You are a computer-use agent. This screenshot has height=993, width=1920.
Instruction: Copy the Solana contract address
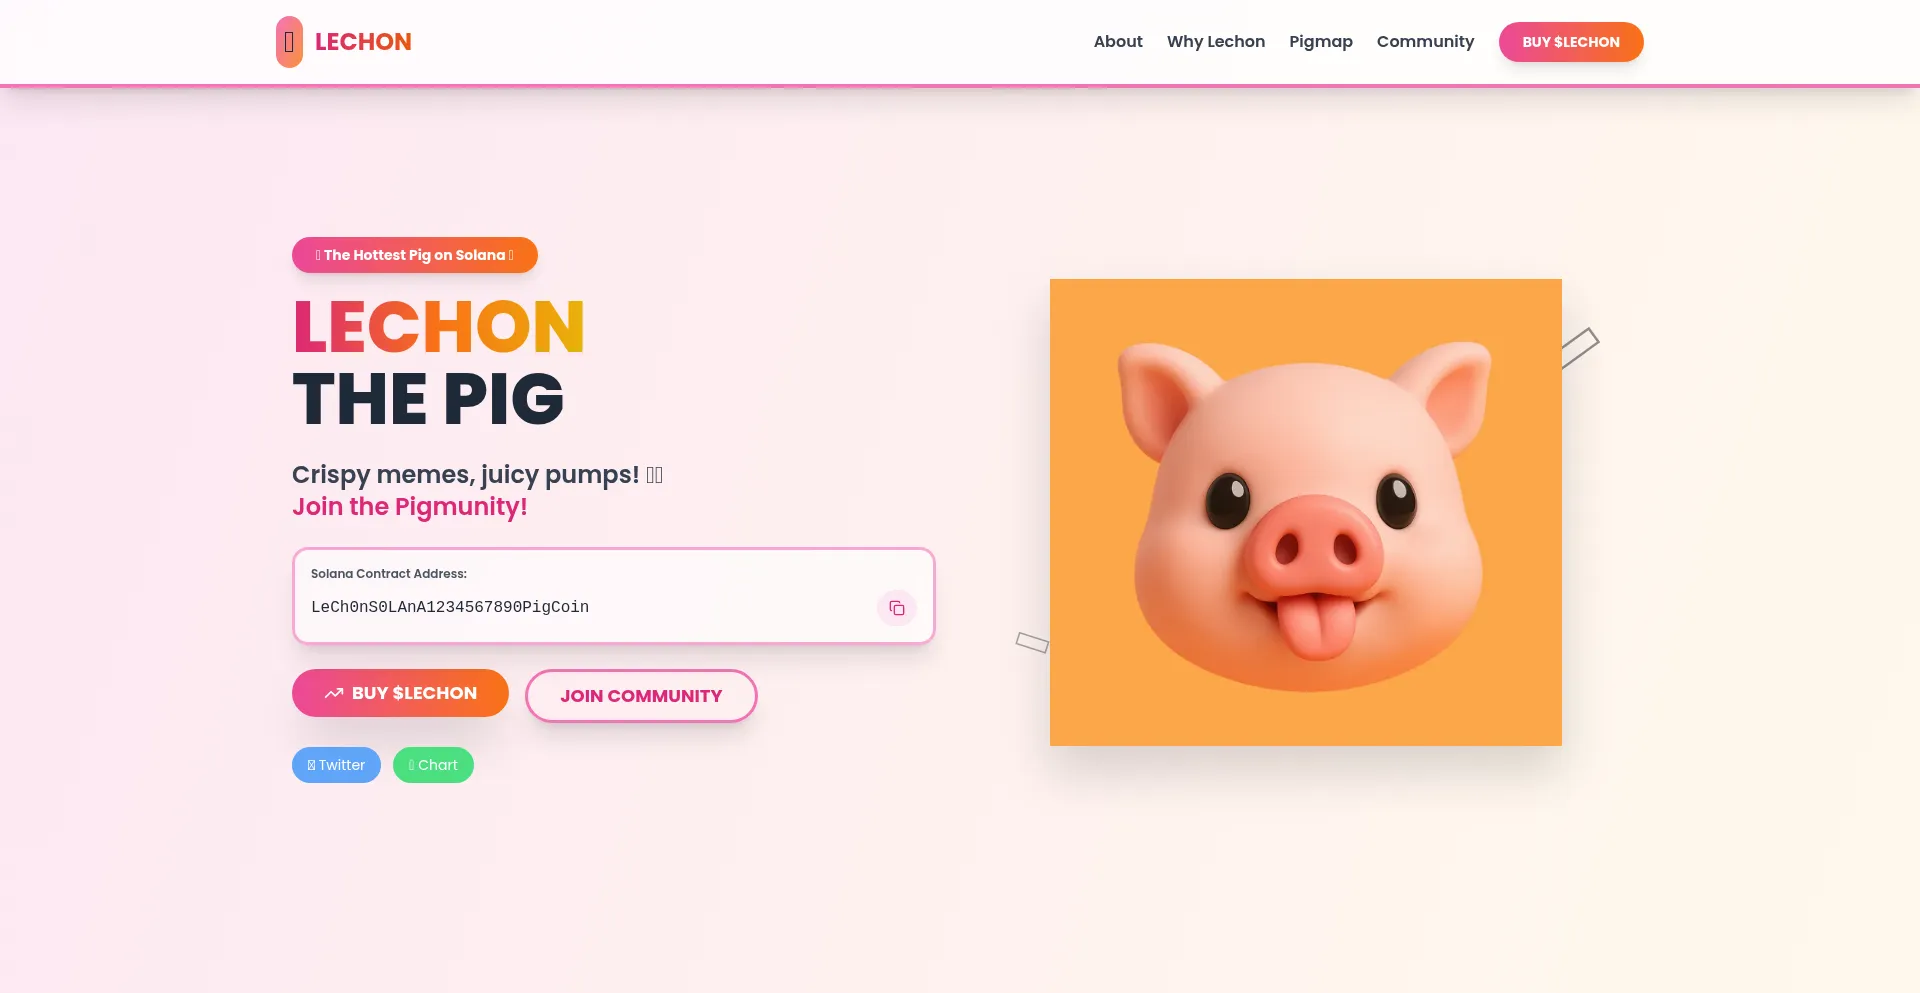pyautogui.click(x=897, y=608)
